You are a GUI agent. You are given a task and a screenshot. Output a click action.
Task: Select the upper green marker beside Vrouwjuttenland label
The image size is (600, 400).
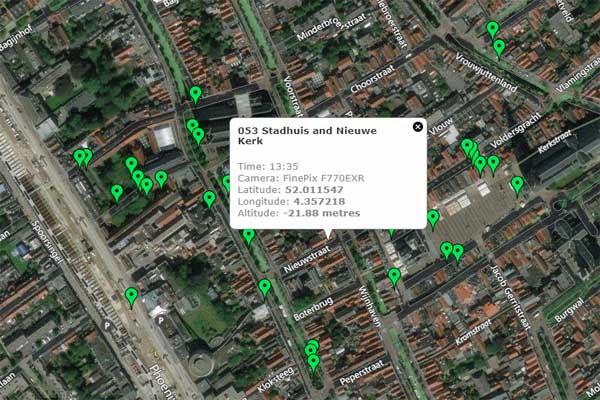492,30
